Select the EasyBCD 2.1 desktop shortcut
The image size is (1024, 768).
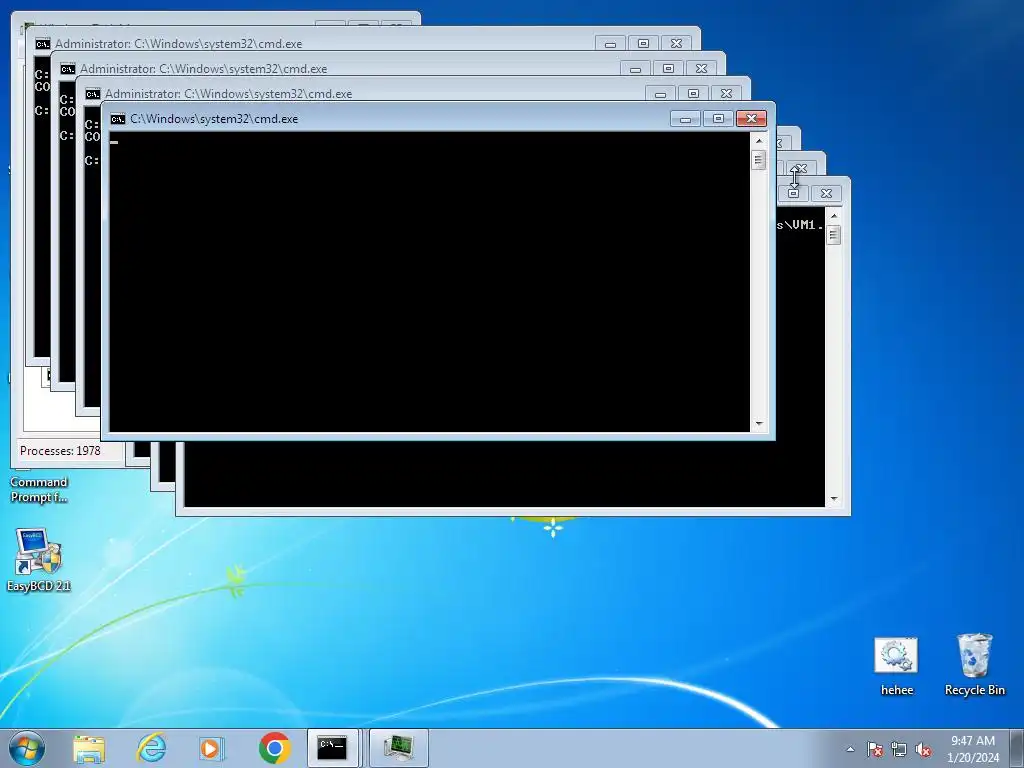point(39,560)
